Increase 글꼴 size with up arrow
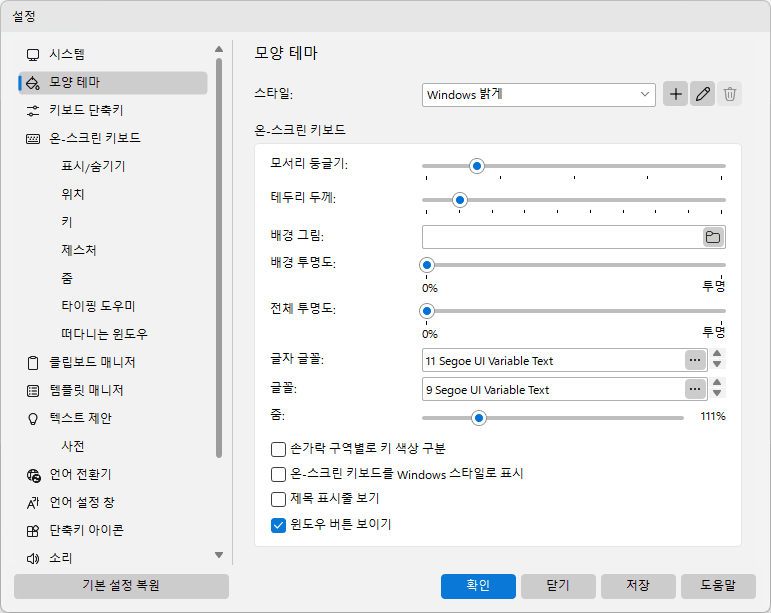This screenshot has height=613, width=771. point(717,382)
